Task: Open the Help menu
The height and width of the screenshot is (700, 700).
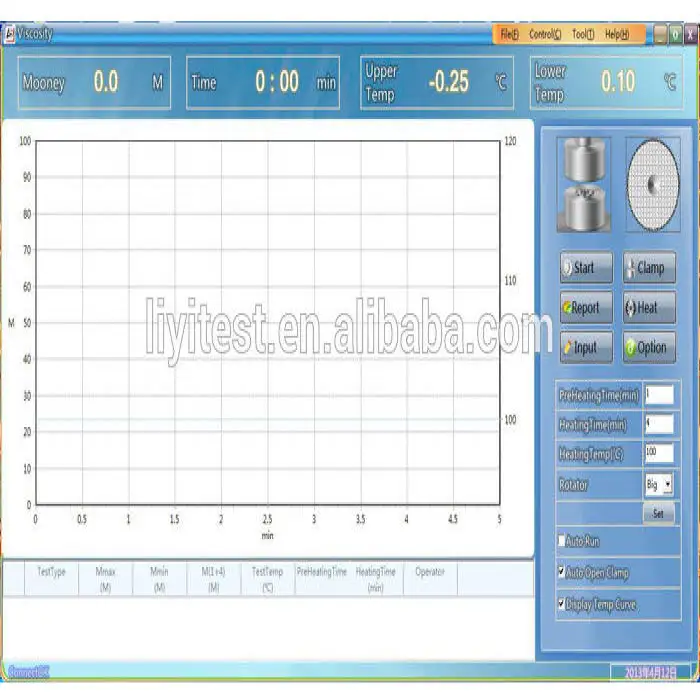Action: tap(617, 34)
